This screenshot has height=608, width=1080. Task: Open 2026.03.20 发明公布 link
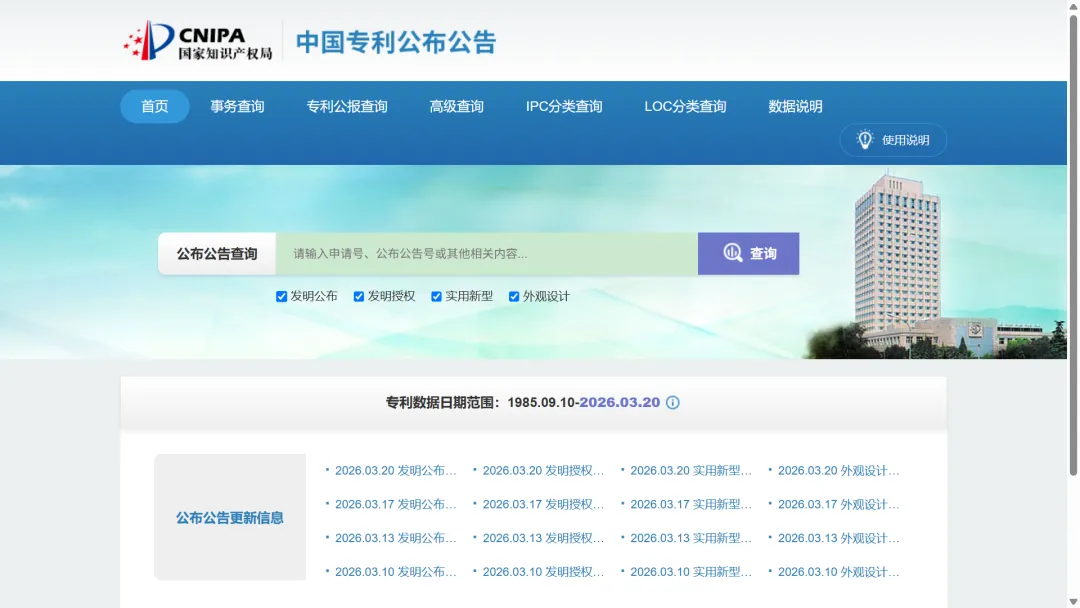pyautogui.click(x=395, y=470)
